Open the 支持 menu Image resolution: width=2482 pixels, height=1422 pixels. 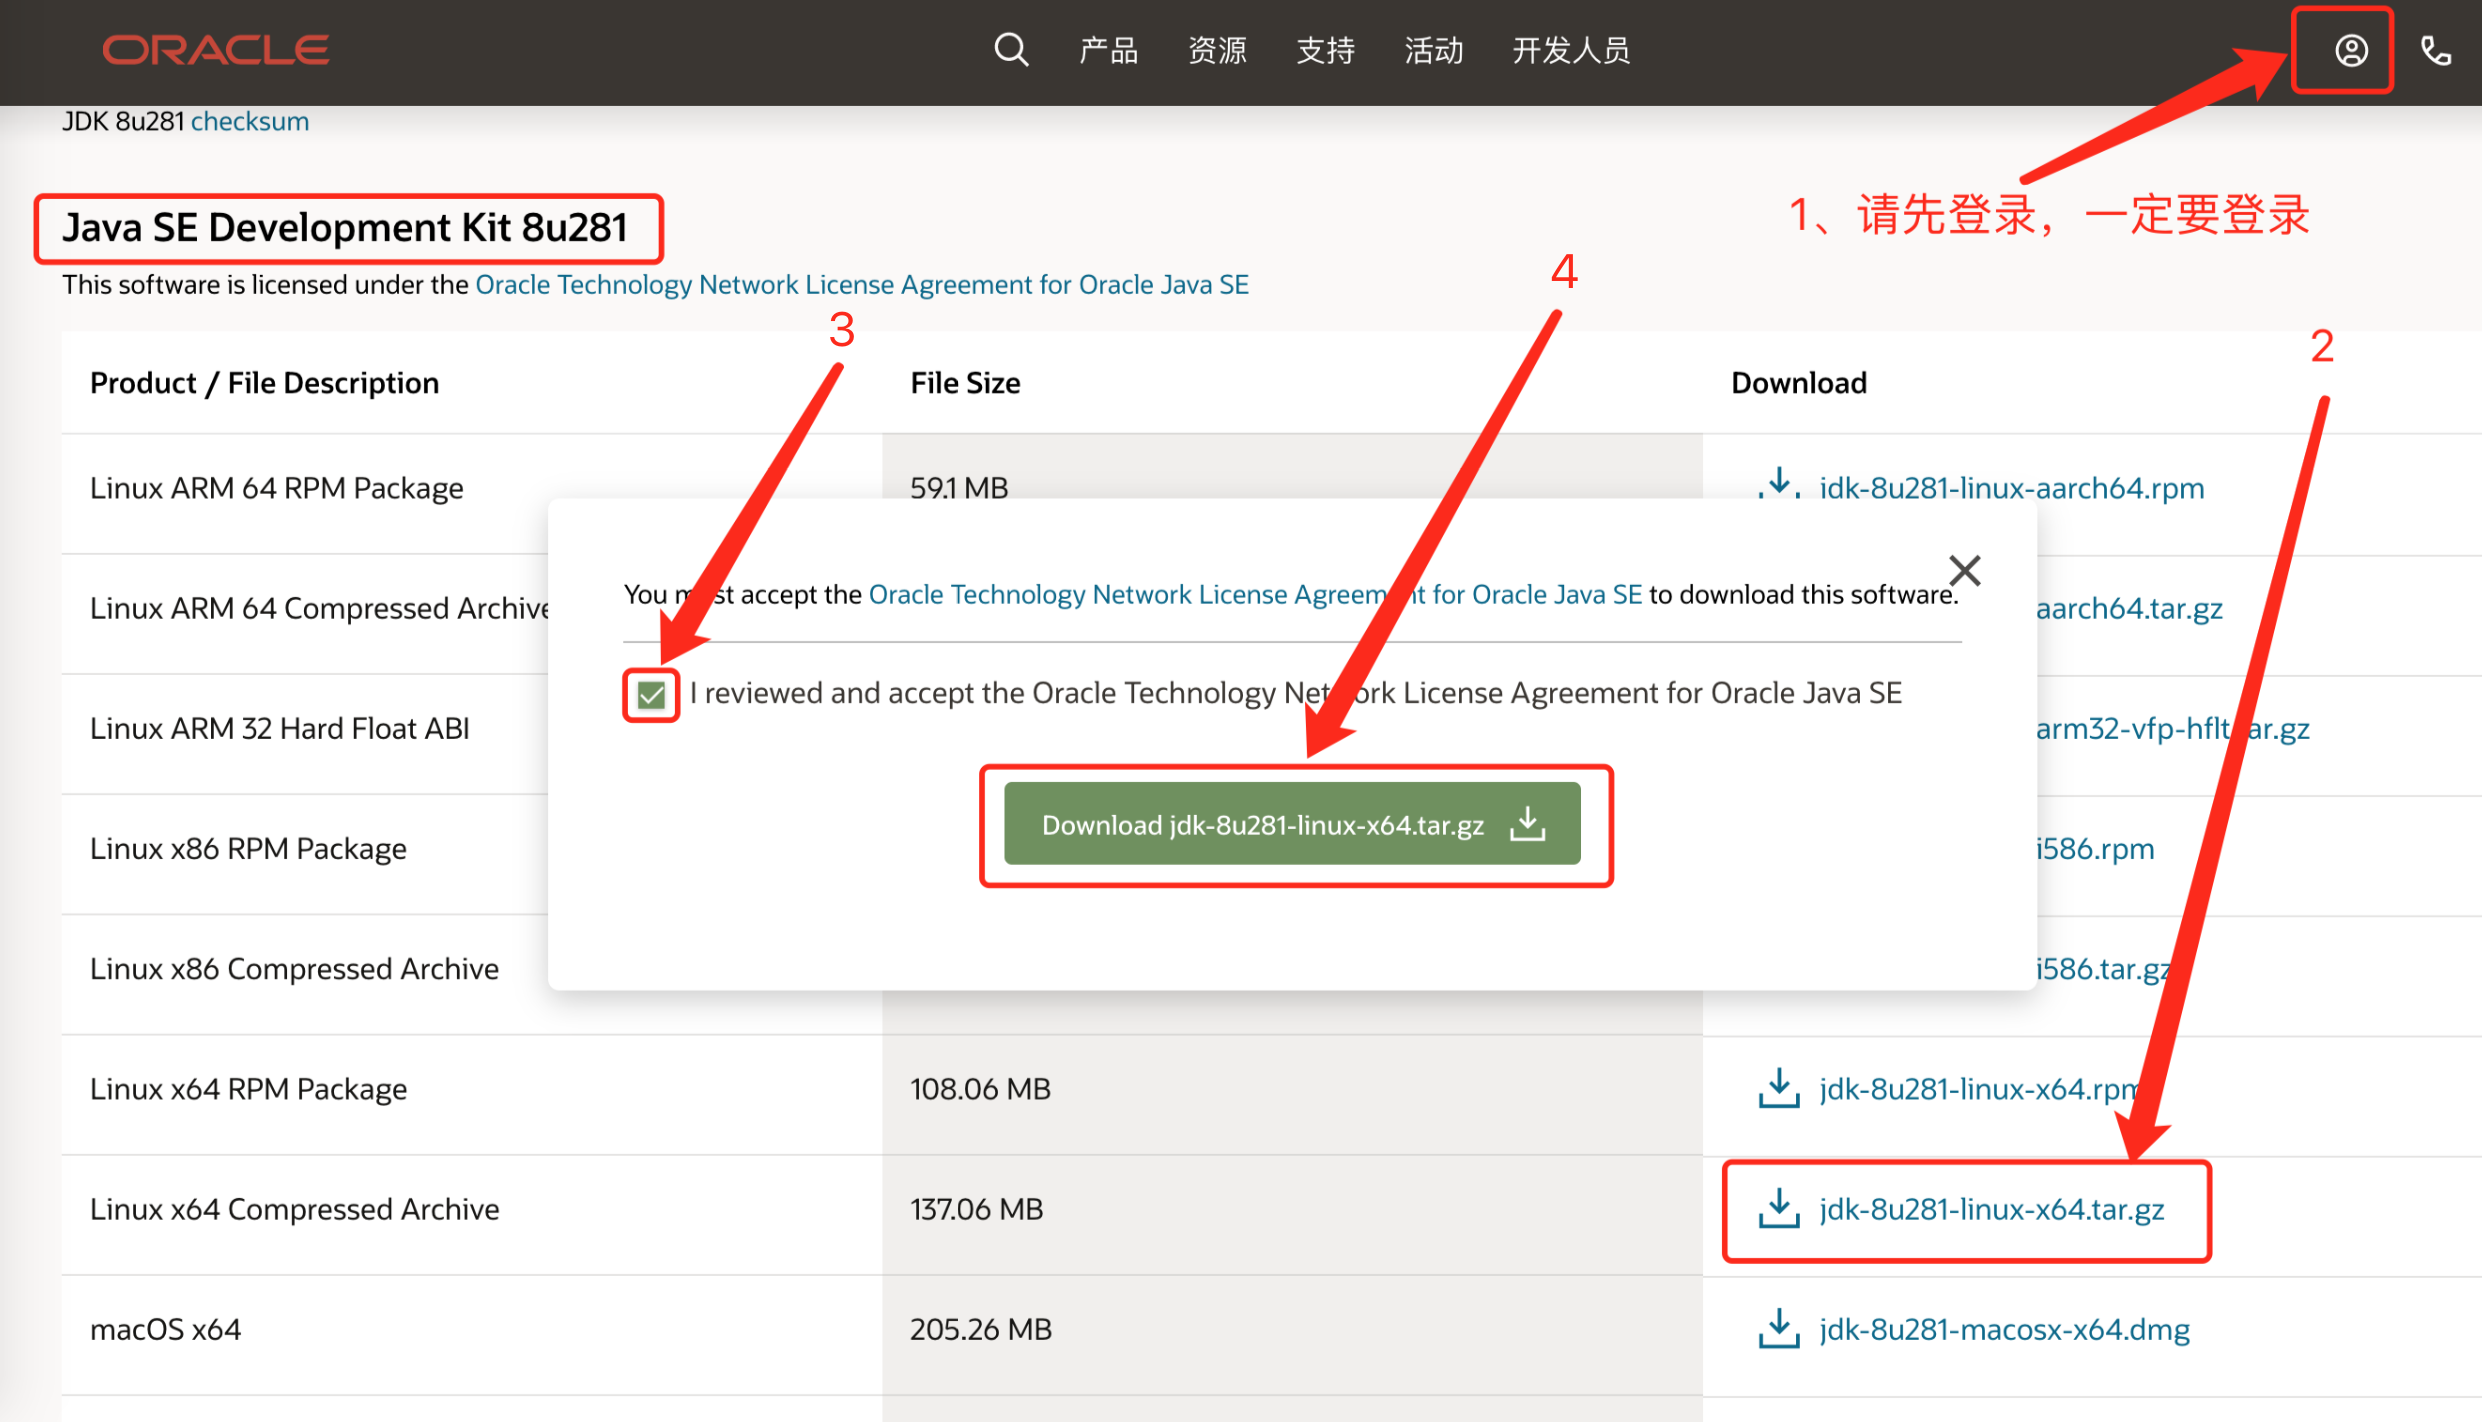coord(1325,50)
